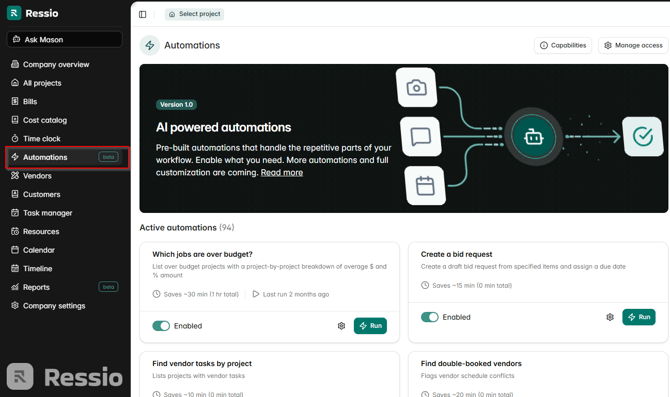Open the Vendors page

(x=37, y=176)
